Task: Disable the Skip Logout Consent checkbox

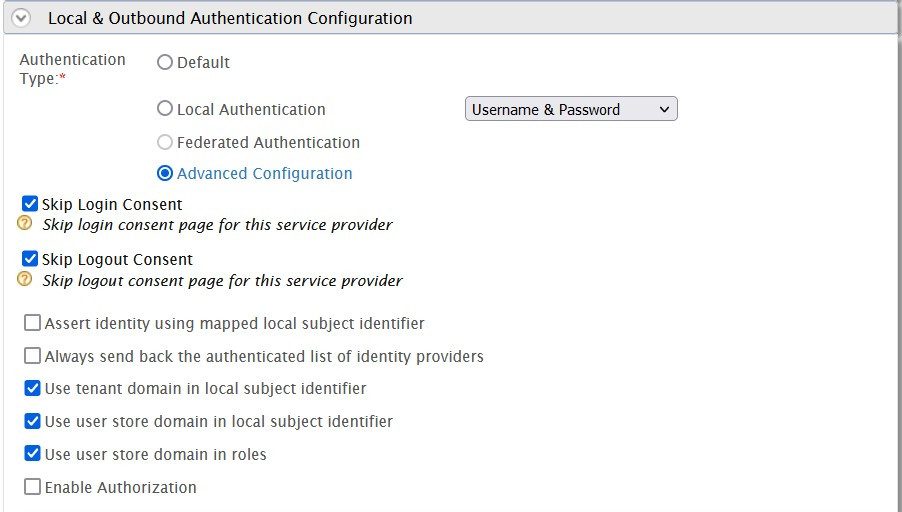Action: (x=30, y=259)
